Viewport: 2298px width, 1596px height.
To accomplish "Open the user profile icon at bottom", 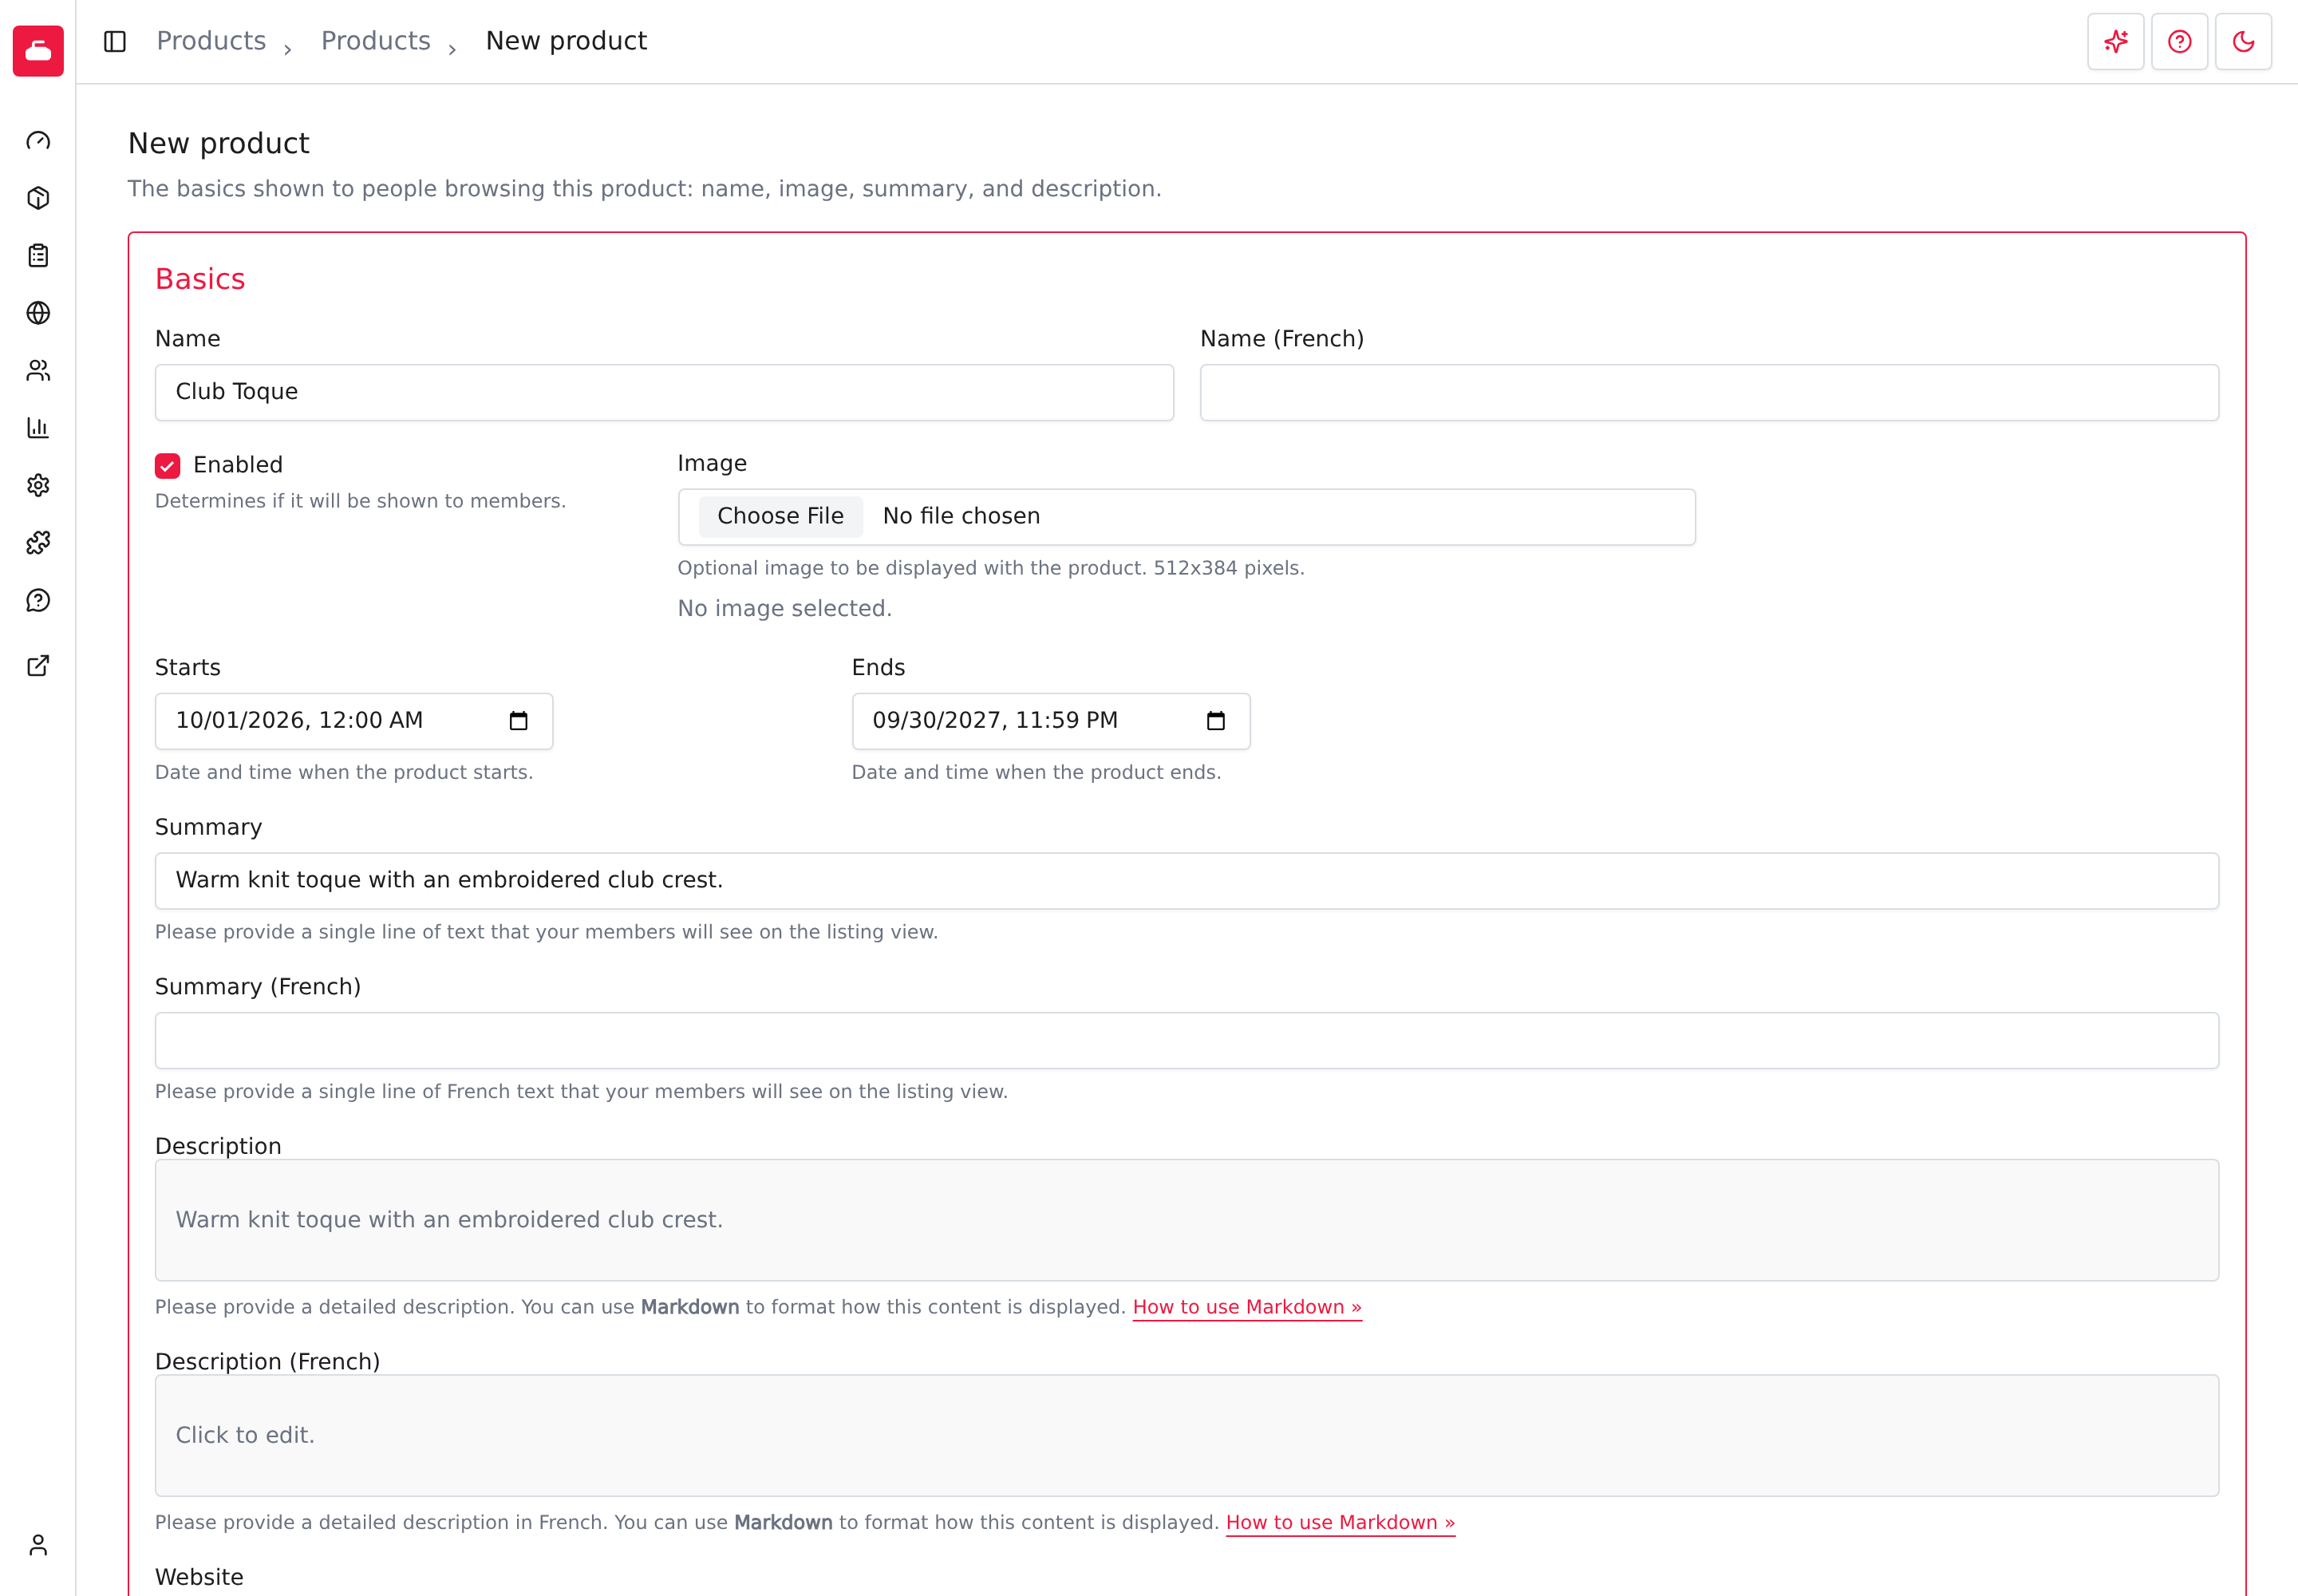I will pos(38,1545).
